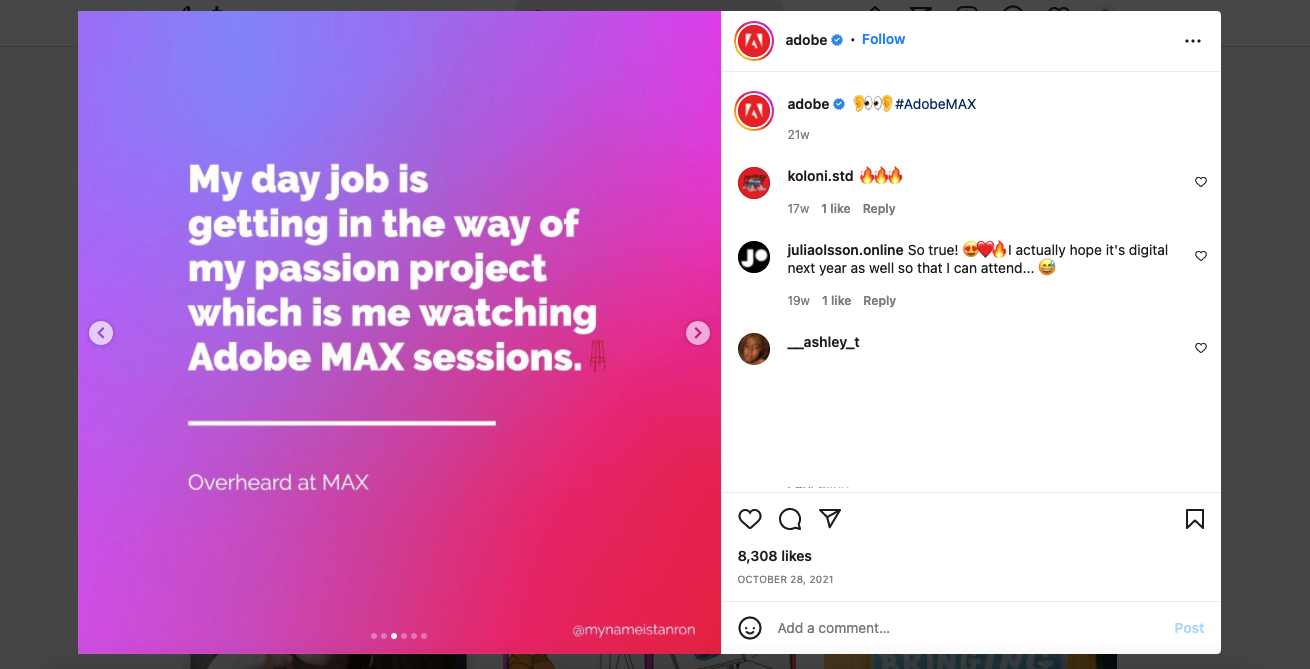Viewport: 1310px width, 669px height.
Task: Open adobe profile picture in header
Action: click(754, 41)
